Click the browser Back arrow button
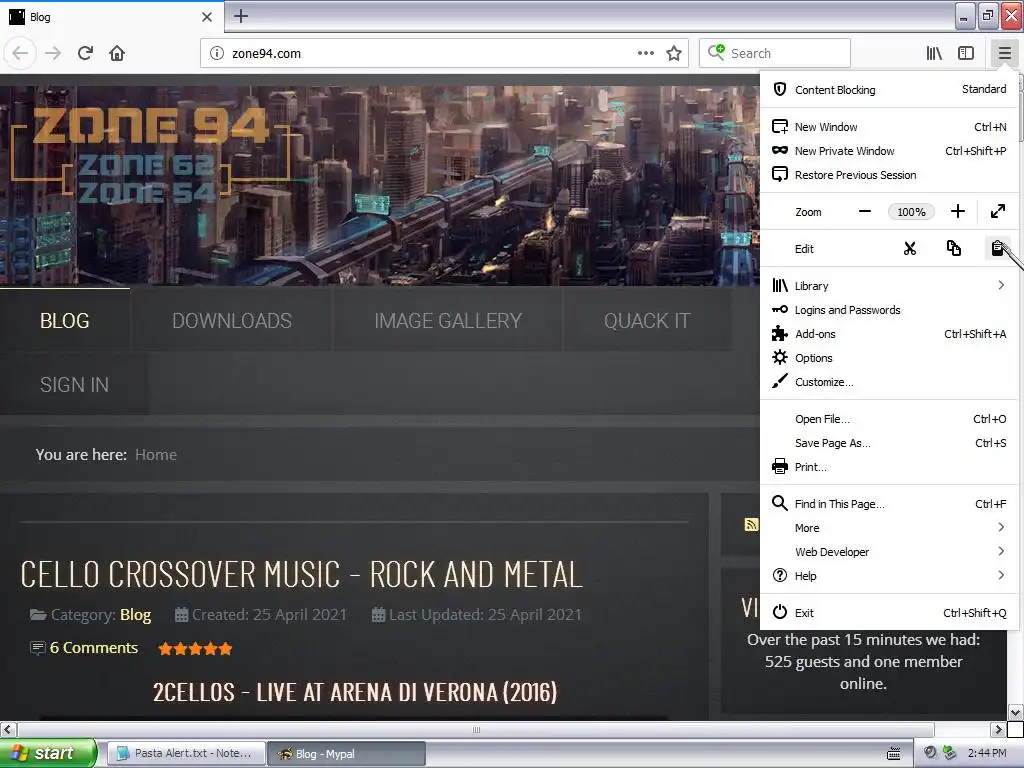 point(20,53)
